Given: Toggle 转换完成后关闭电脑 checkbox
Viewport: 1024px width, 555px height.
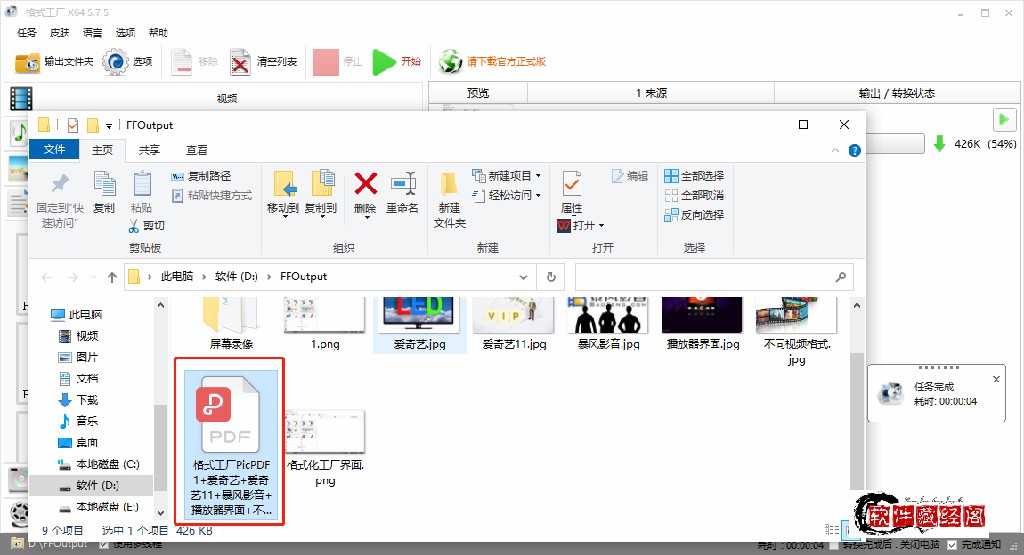Looking at the screenshot, I should tap(835, 545).
